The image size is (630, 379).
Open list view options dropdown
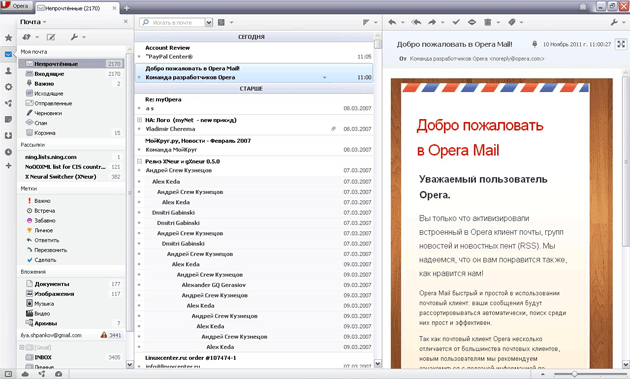coord(231,23)
